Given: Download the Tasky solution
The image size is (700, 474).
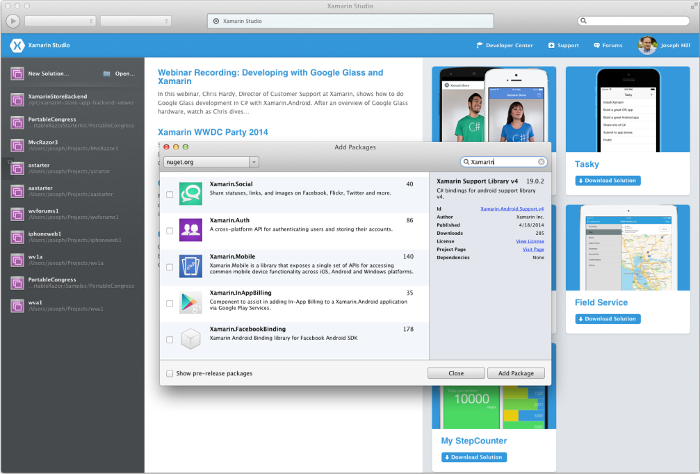Looking at the screenshot, I should tap(608, 181).
